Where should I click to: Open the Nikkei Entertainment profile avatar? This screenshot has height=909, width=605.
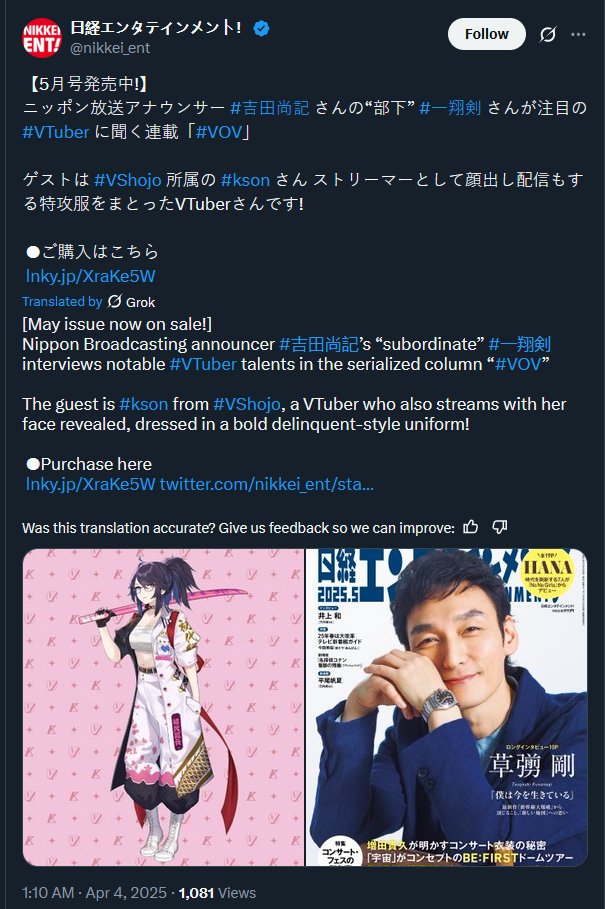pos(42,38)
